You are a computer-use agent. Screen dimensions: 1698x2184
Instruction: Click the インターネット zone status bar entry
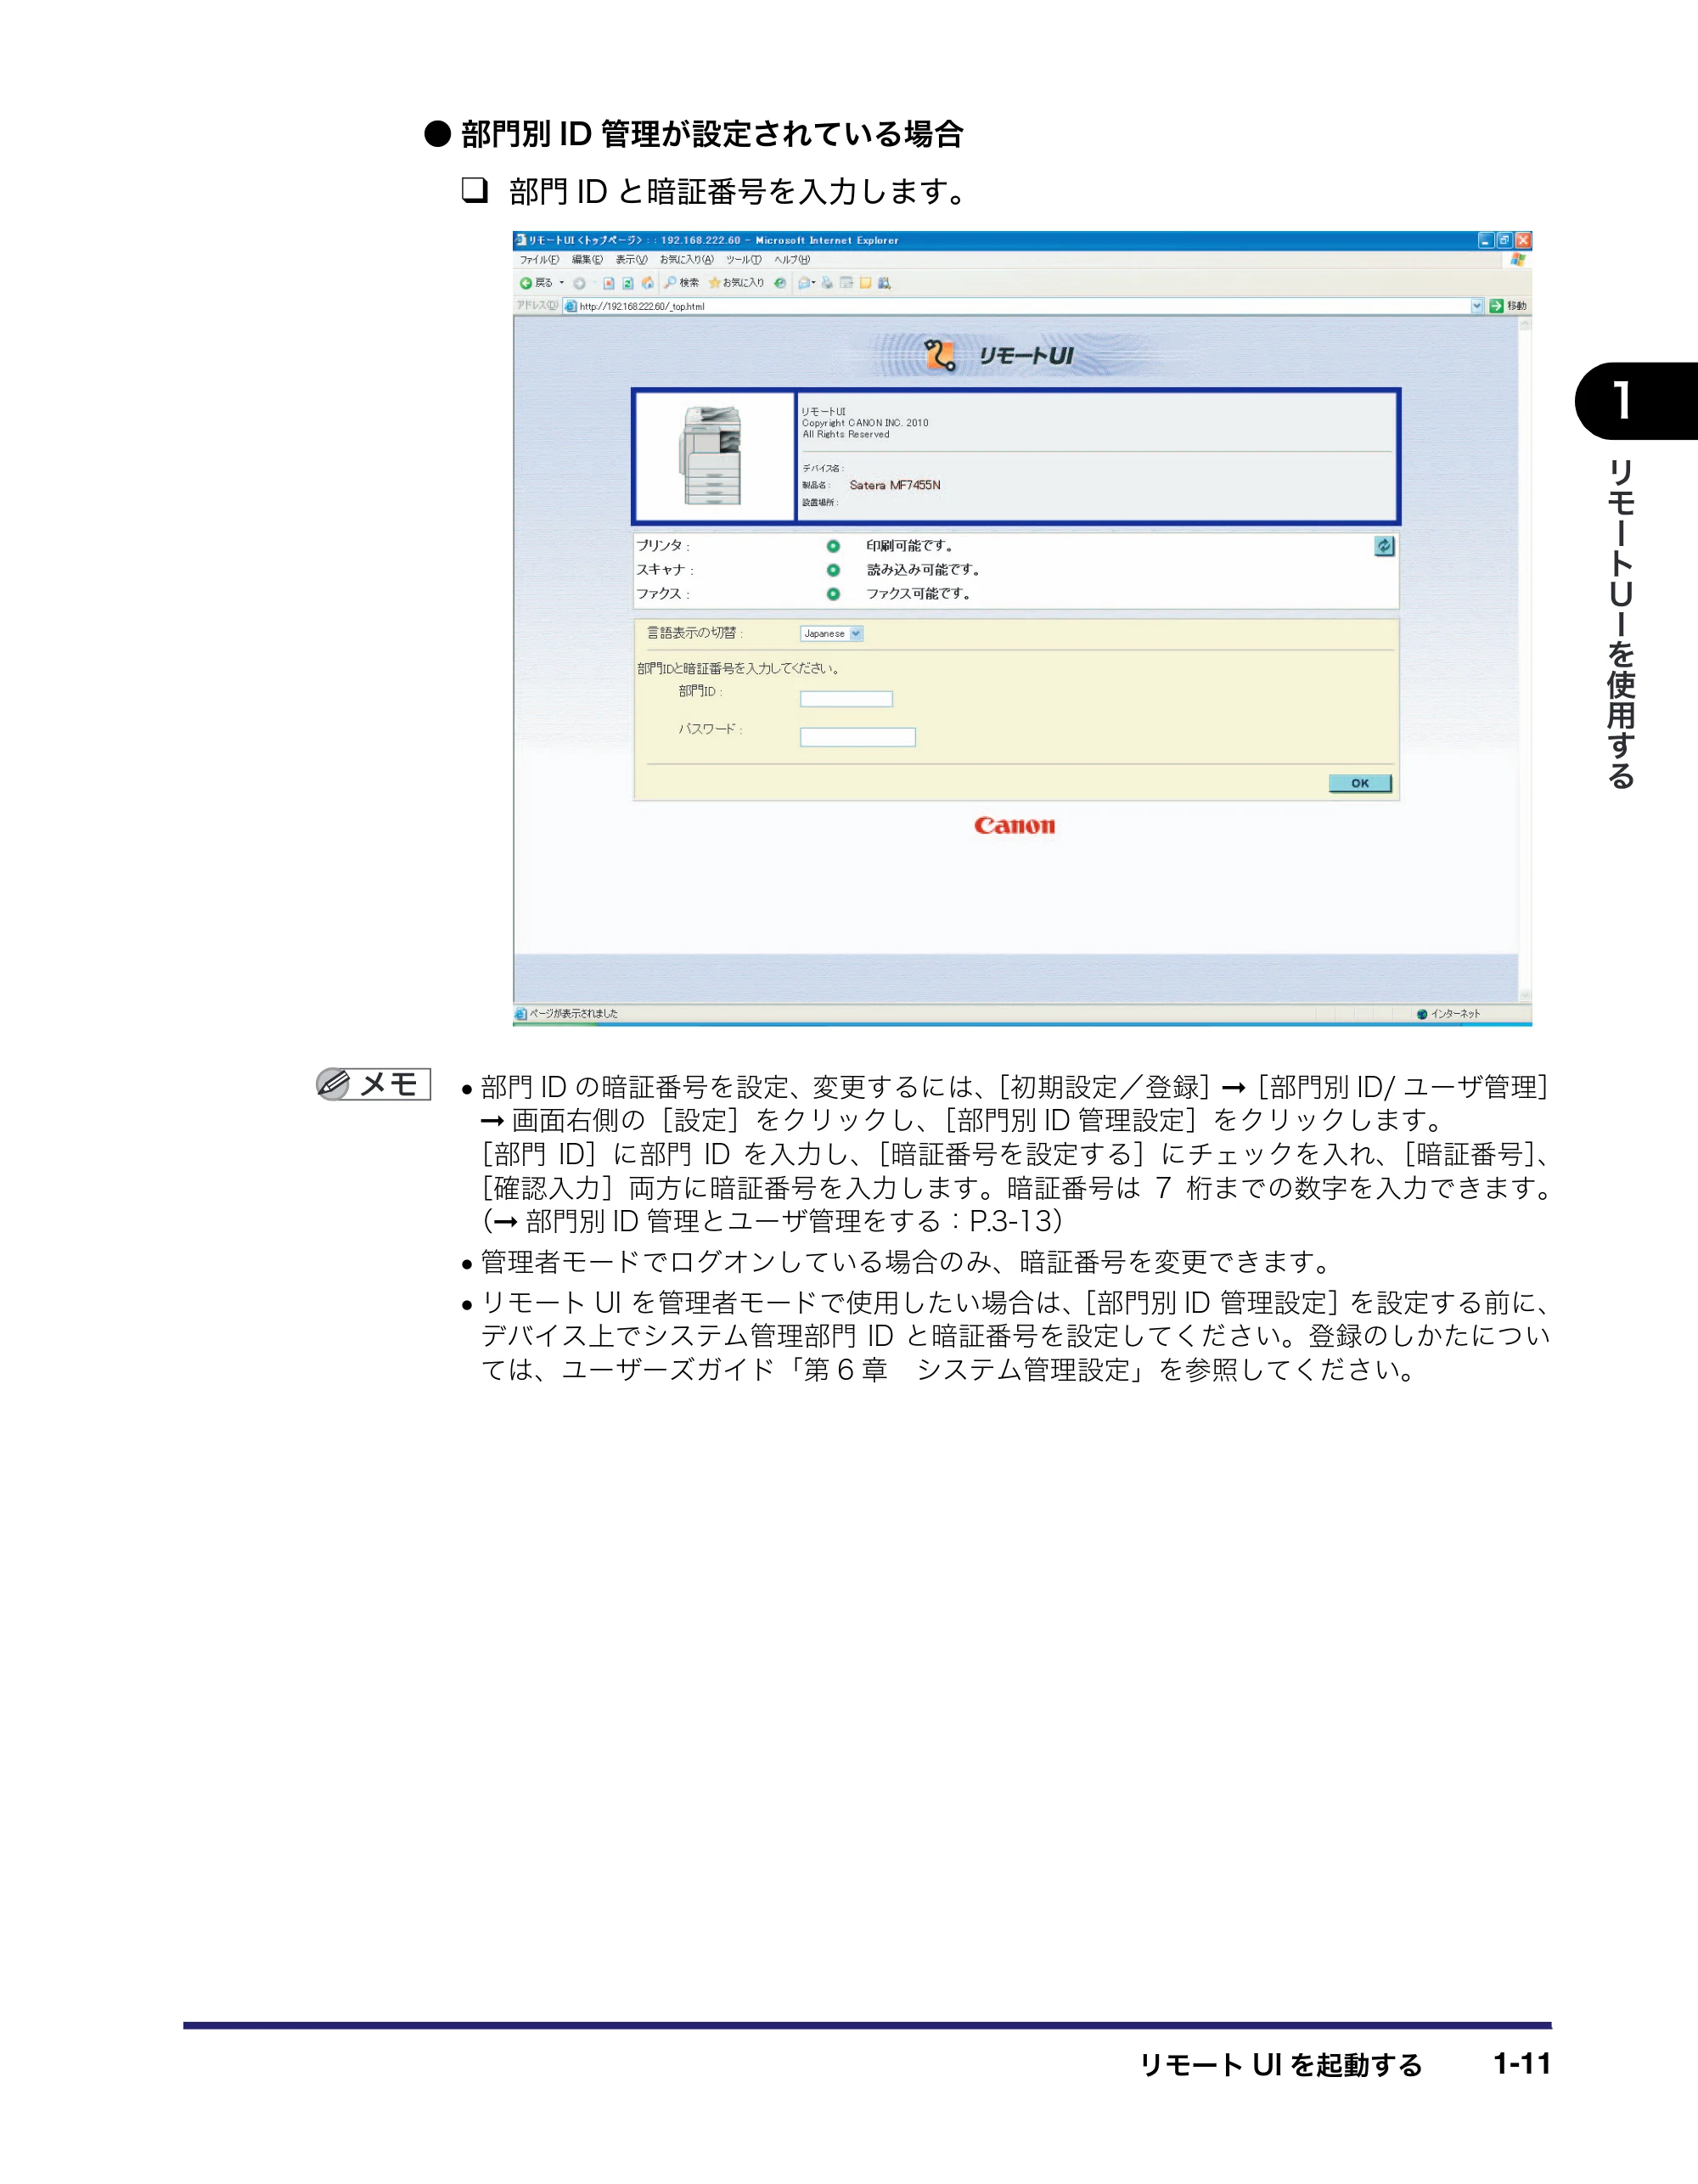pyautogui.click(x=1448, y=1014)
